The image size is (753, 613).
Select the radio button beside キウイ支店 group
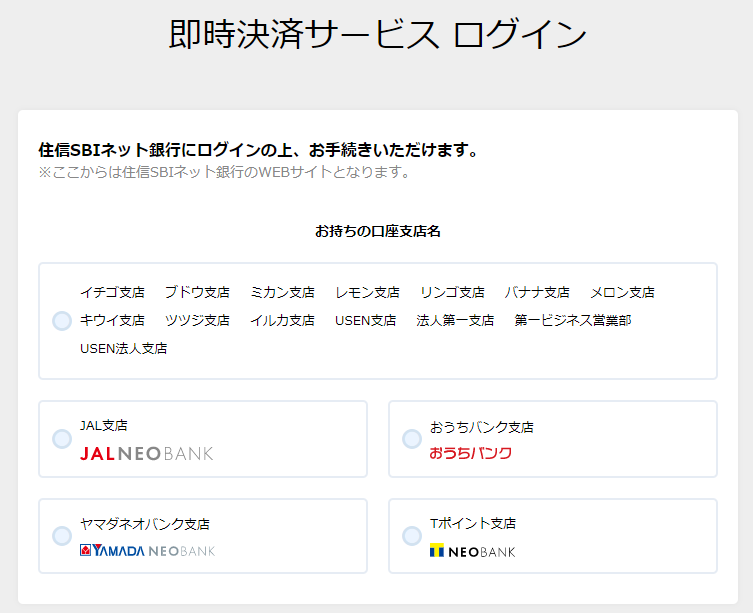coord(62,321)
